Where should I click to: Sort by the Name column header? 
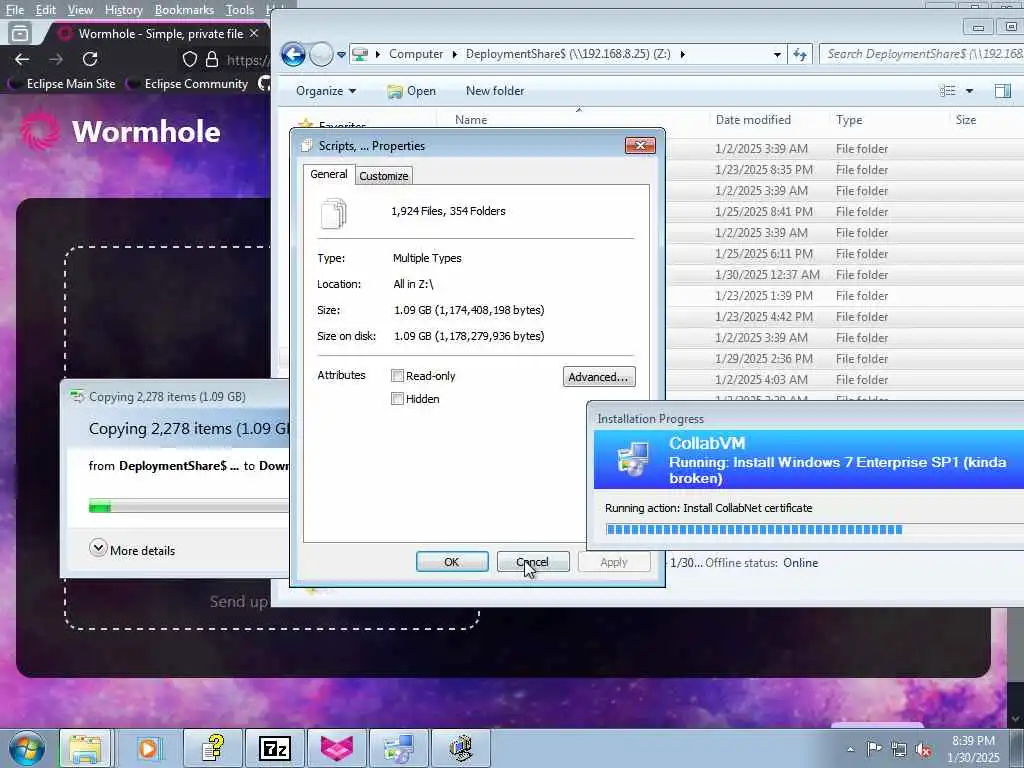tap(471, 120)
